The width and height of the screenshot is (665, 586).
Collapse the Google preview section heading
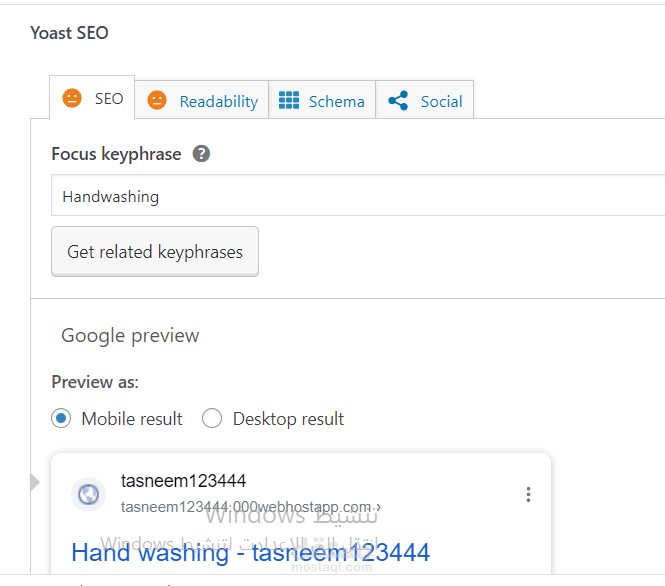130,336
